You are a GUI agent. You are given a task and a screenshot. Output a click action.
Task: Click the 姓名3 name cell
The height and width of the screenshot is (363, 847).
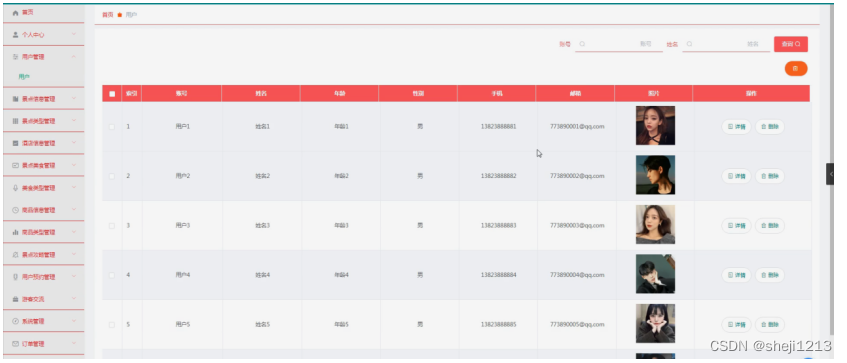[x=262, y=226]
